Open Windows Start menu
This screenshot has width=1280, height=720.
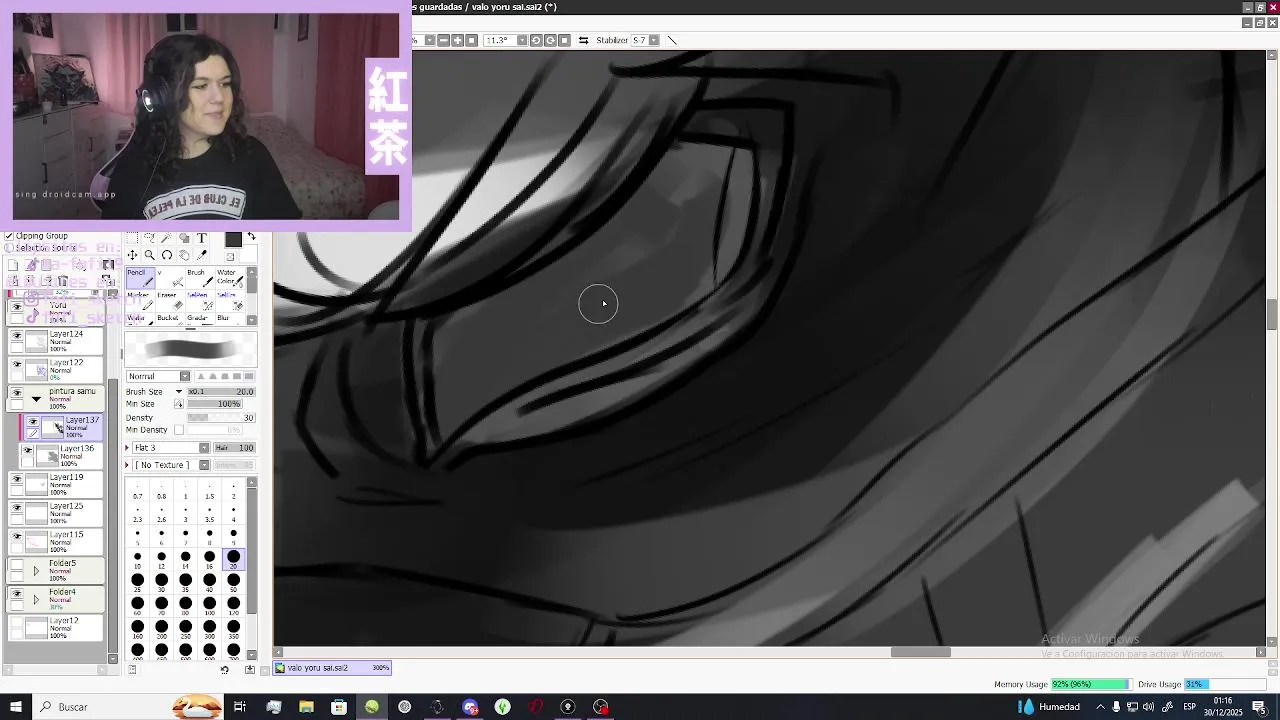point(15,707)
